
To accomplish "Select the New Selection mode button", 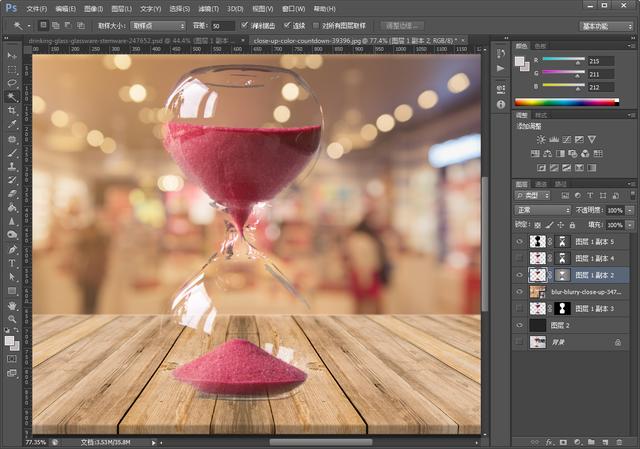I will click(43, 26).
